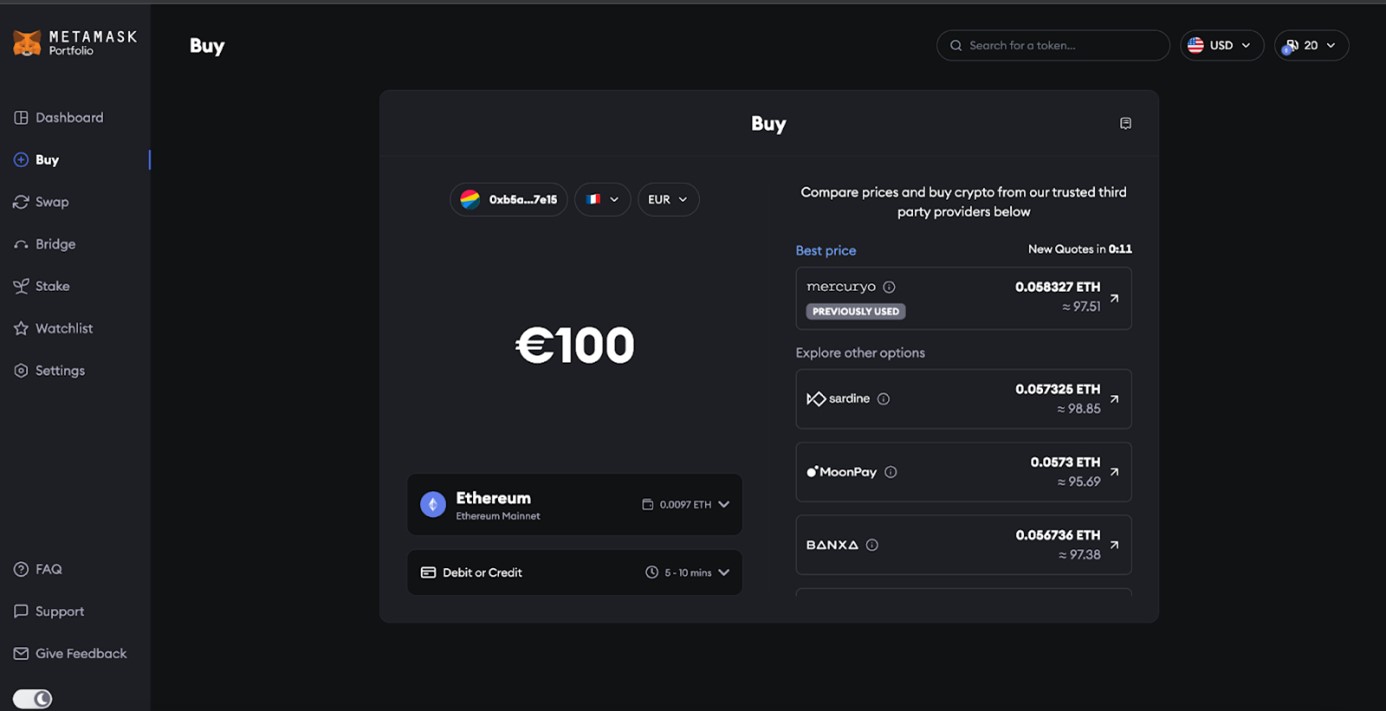Click the Banxa info icon
The height and width of the screenshot is (711, 1386).
tap(872, 545)
